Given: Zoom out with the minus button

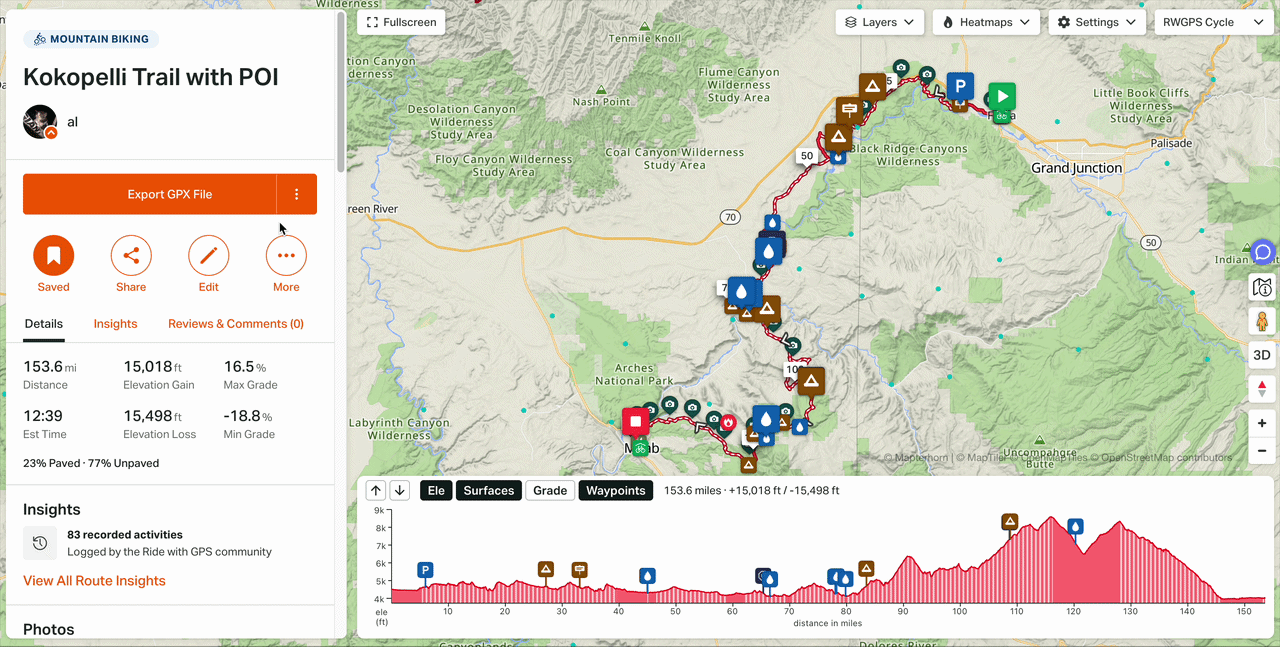Looking at the screenshot, I should pyautogui.click(x=1262, y=451).
